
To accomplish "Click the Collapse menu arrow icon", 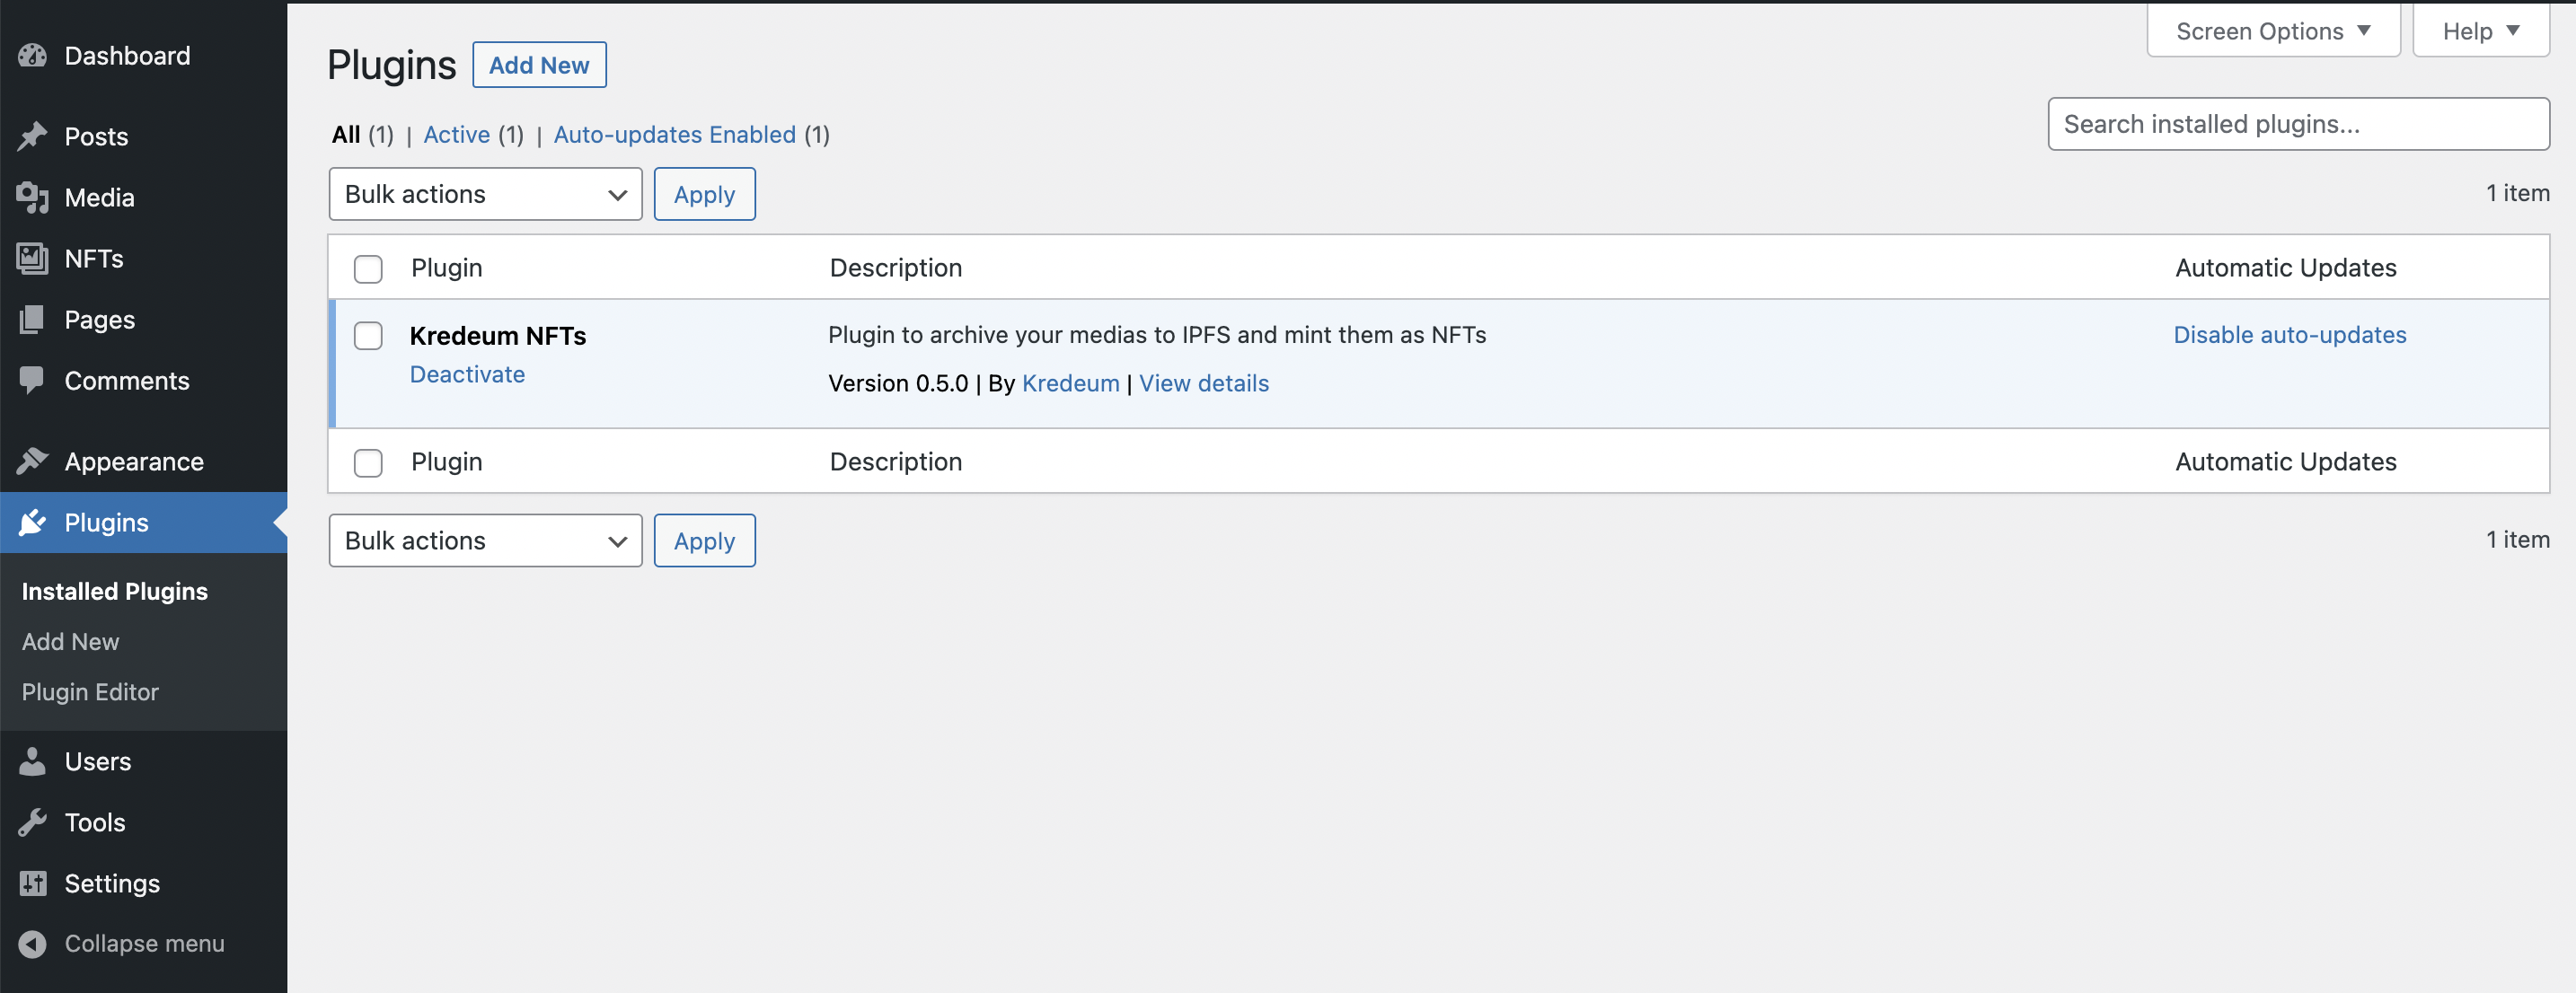I will point(32,943).
